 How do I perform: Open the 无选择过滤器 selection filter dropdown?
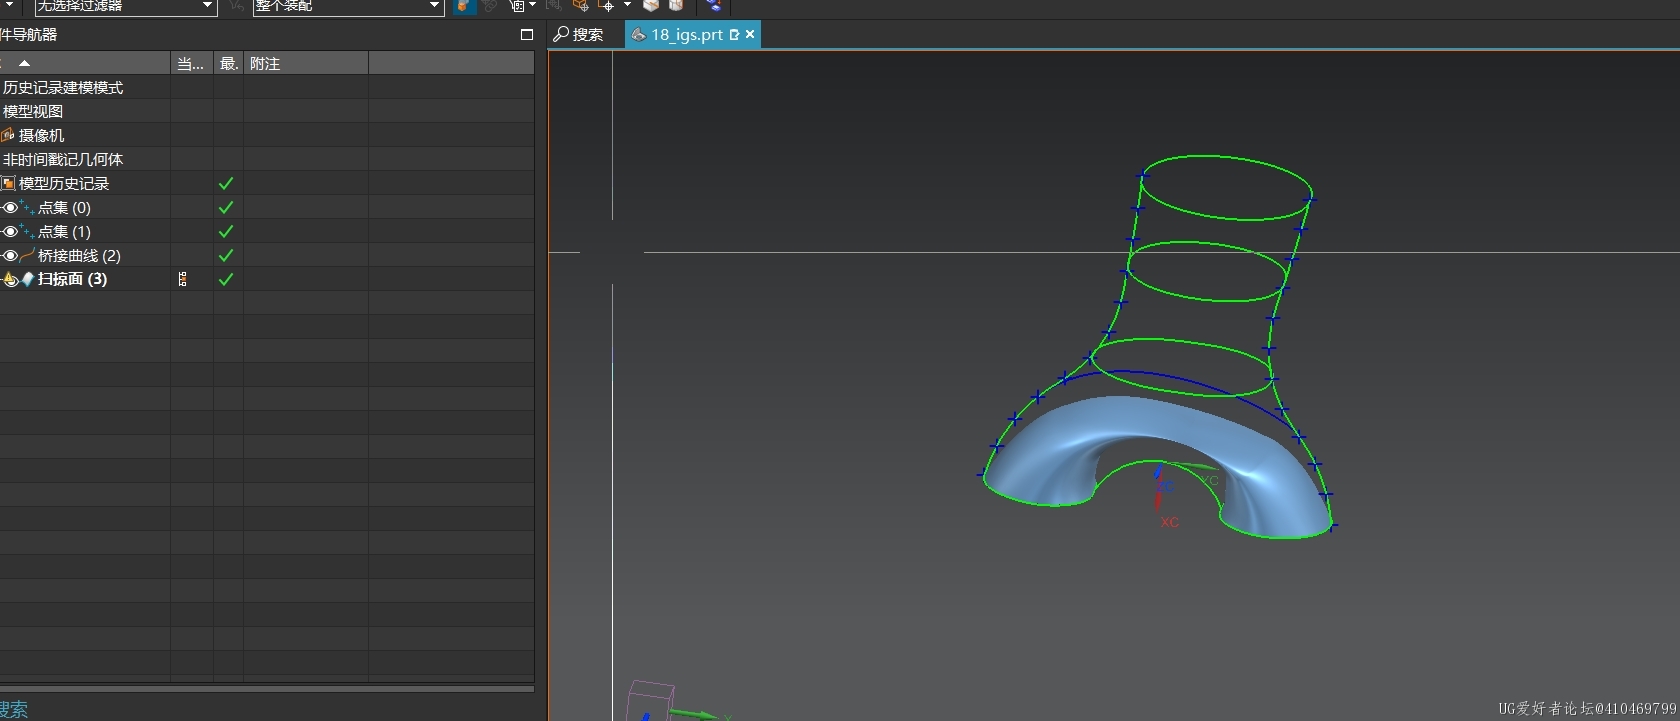[x=125, y=6]
